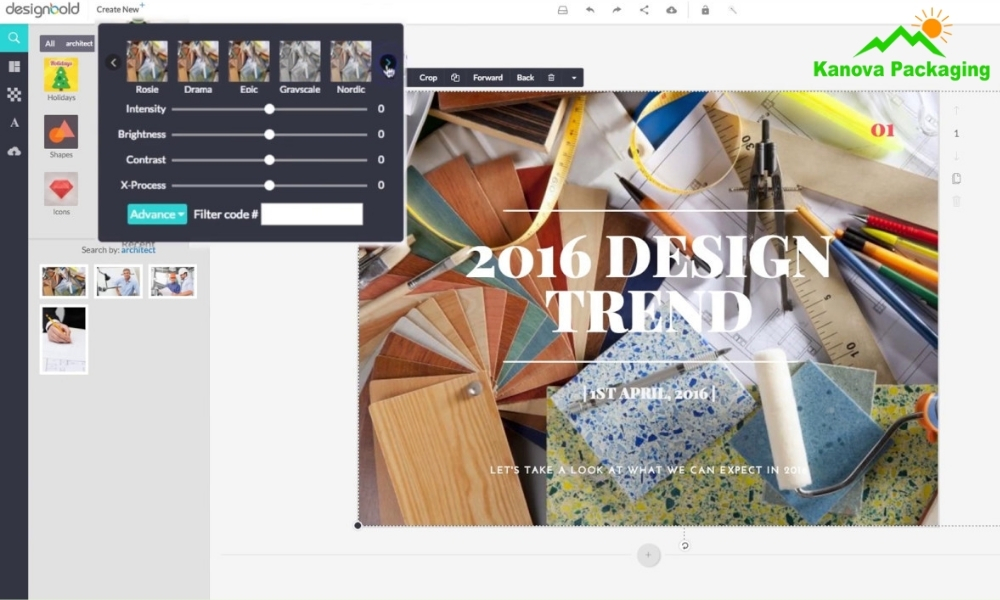Screen dimensions: 1000x600
Task: Click the Contrast slider handle
Action: (x=269, y=160)
